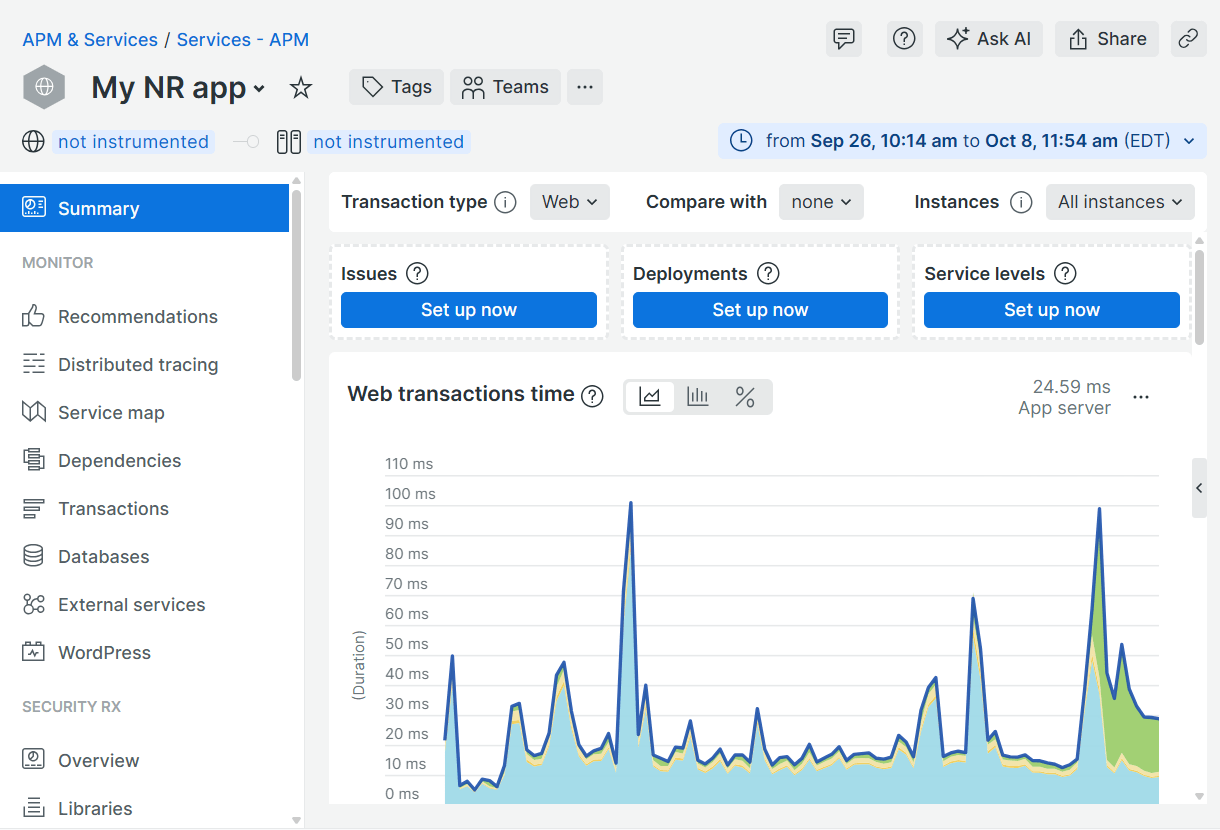The height and width of the screenshot is (830, 1220).
Task: Go to Distributed tracing
Action: (138, 365)
